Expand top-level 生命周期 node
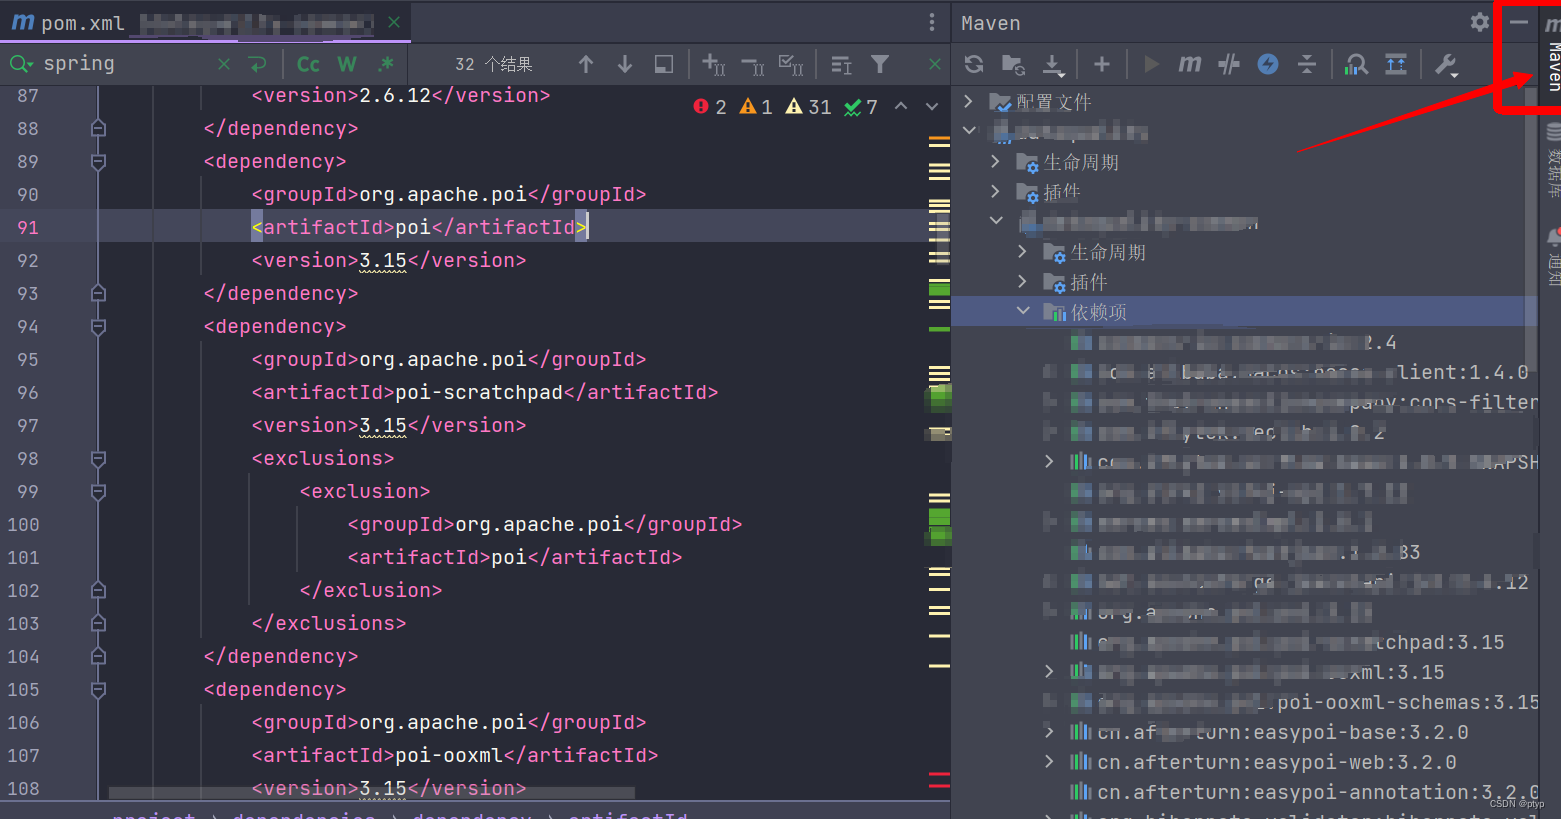 click(x=995, y=161)
